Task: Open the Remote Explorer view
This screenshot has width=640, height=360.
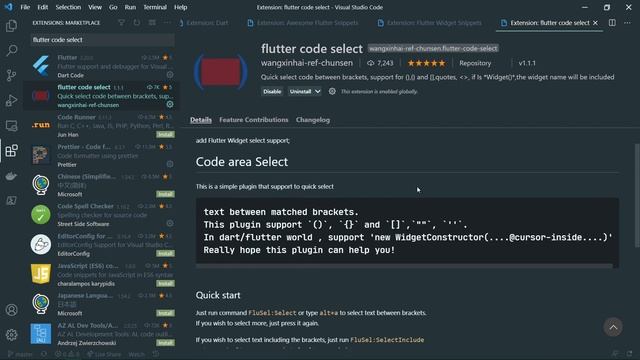Action: (x=11, y=126)
